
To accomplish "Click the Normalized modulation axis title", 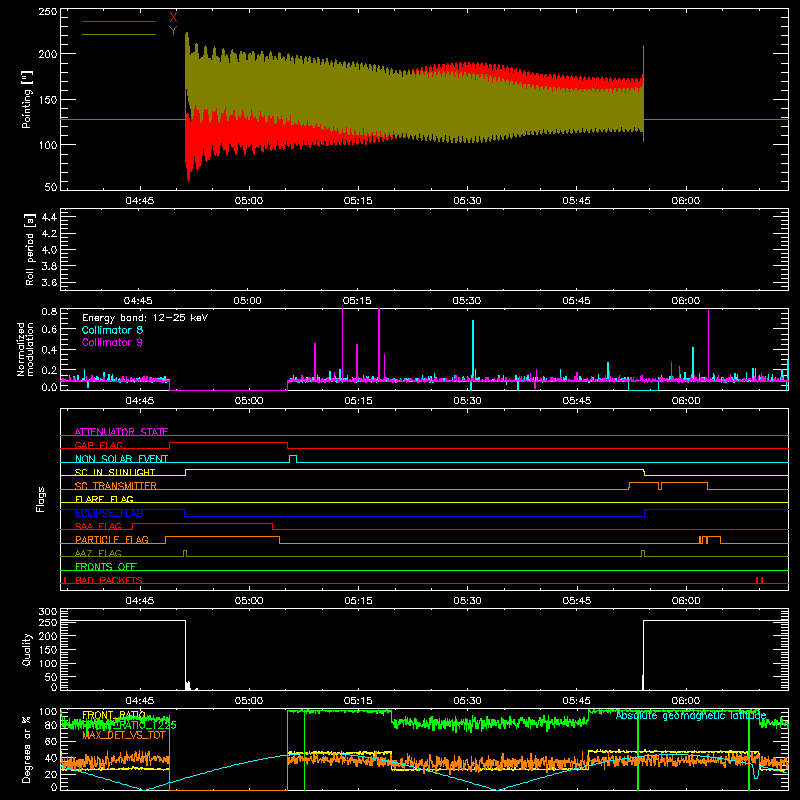I will coord(26,349).
